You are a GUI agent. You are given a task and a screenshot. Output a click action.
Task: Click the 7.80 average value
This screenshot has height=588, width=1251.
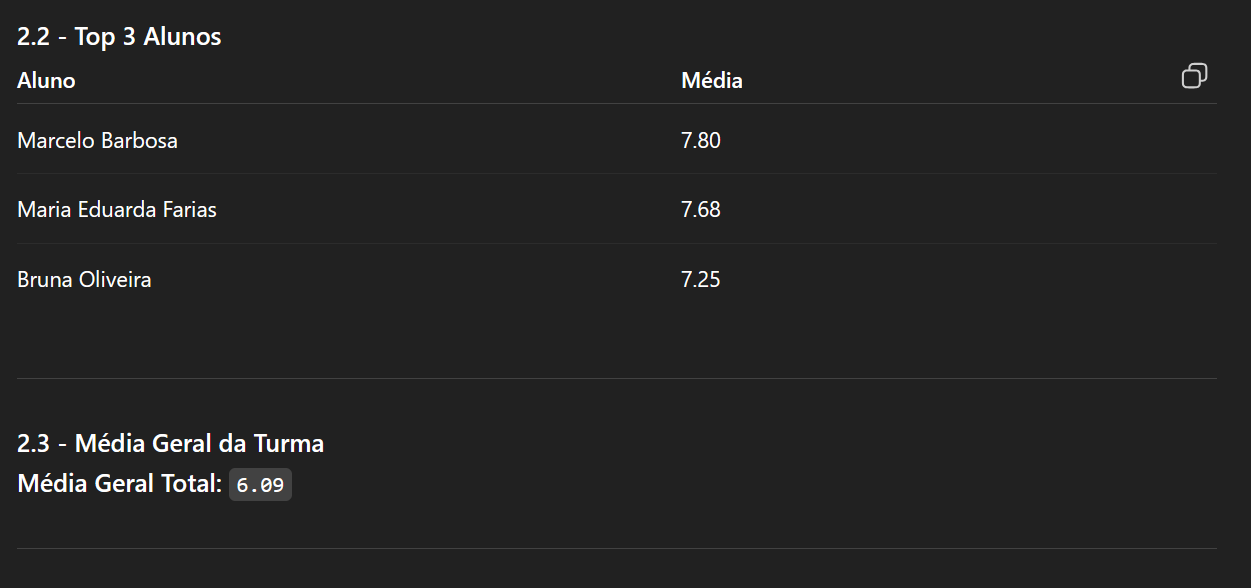point(700,141)
